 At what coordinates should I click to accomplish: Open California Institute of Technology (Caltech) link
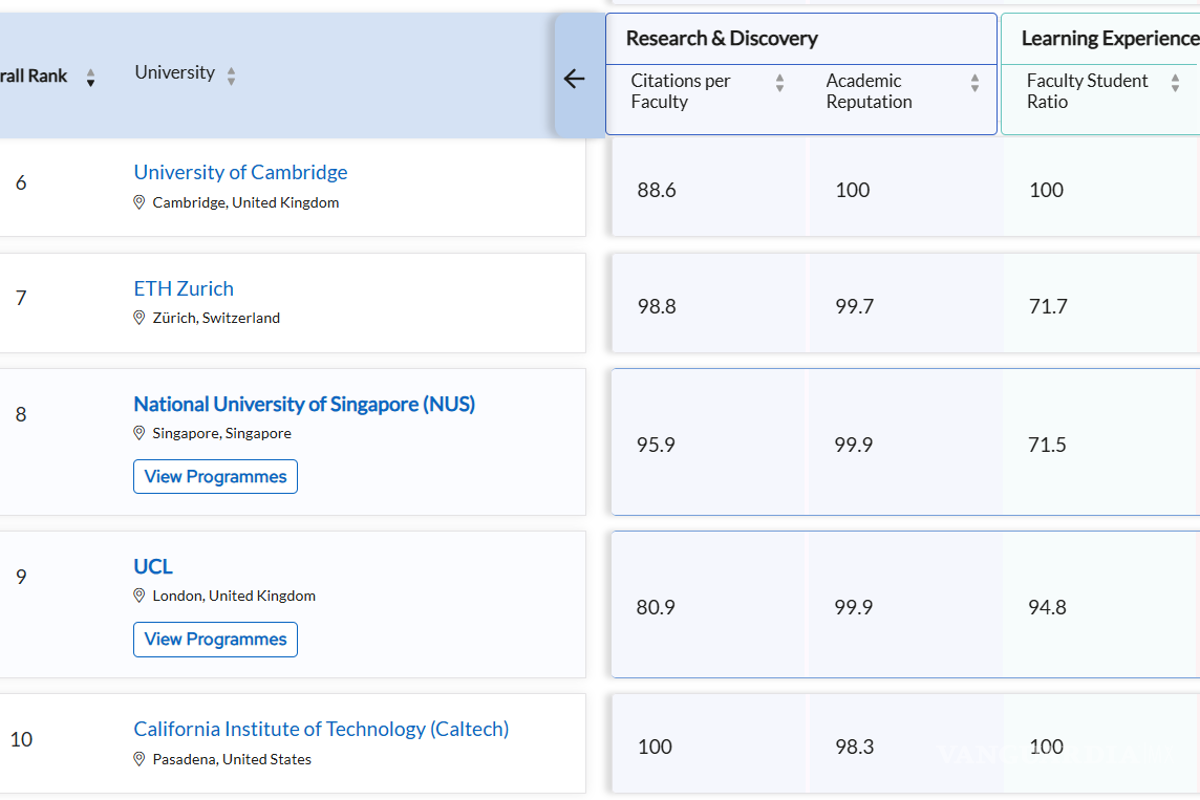click(x=321, y=729)
